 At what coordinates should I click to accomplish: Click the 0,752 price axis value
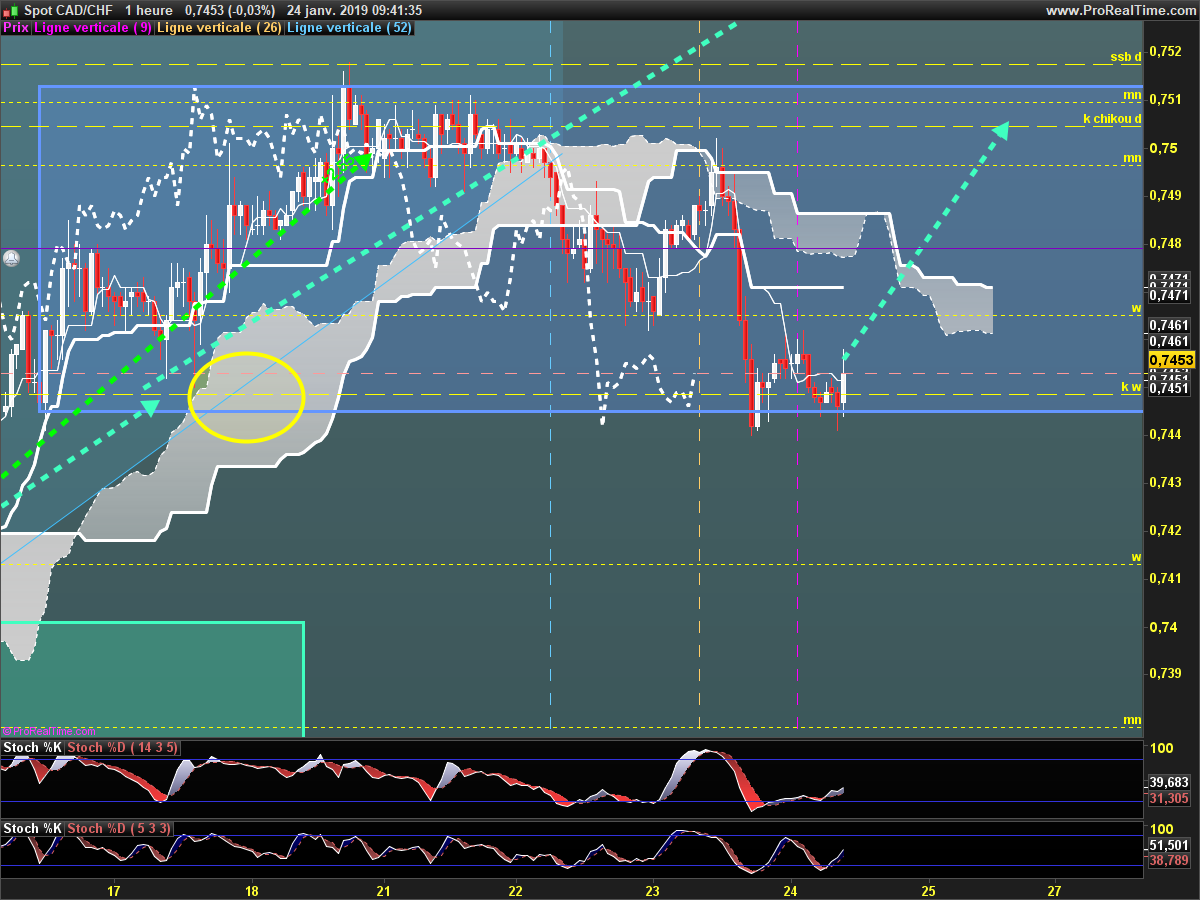[1166, 51]
